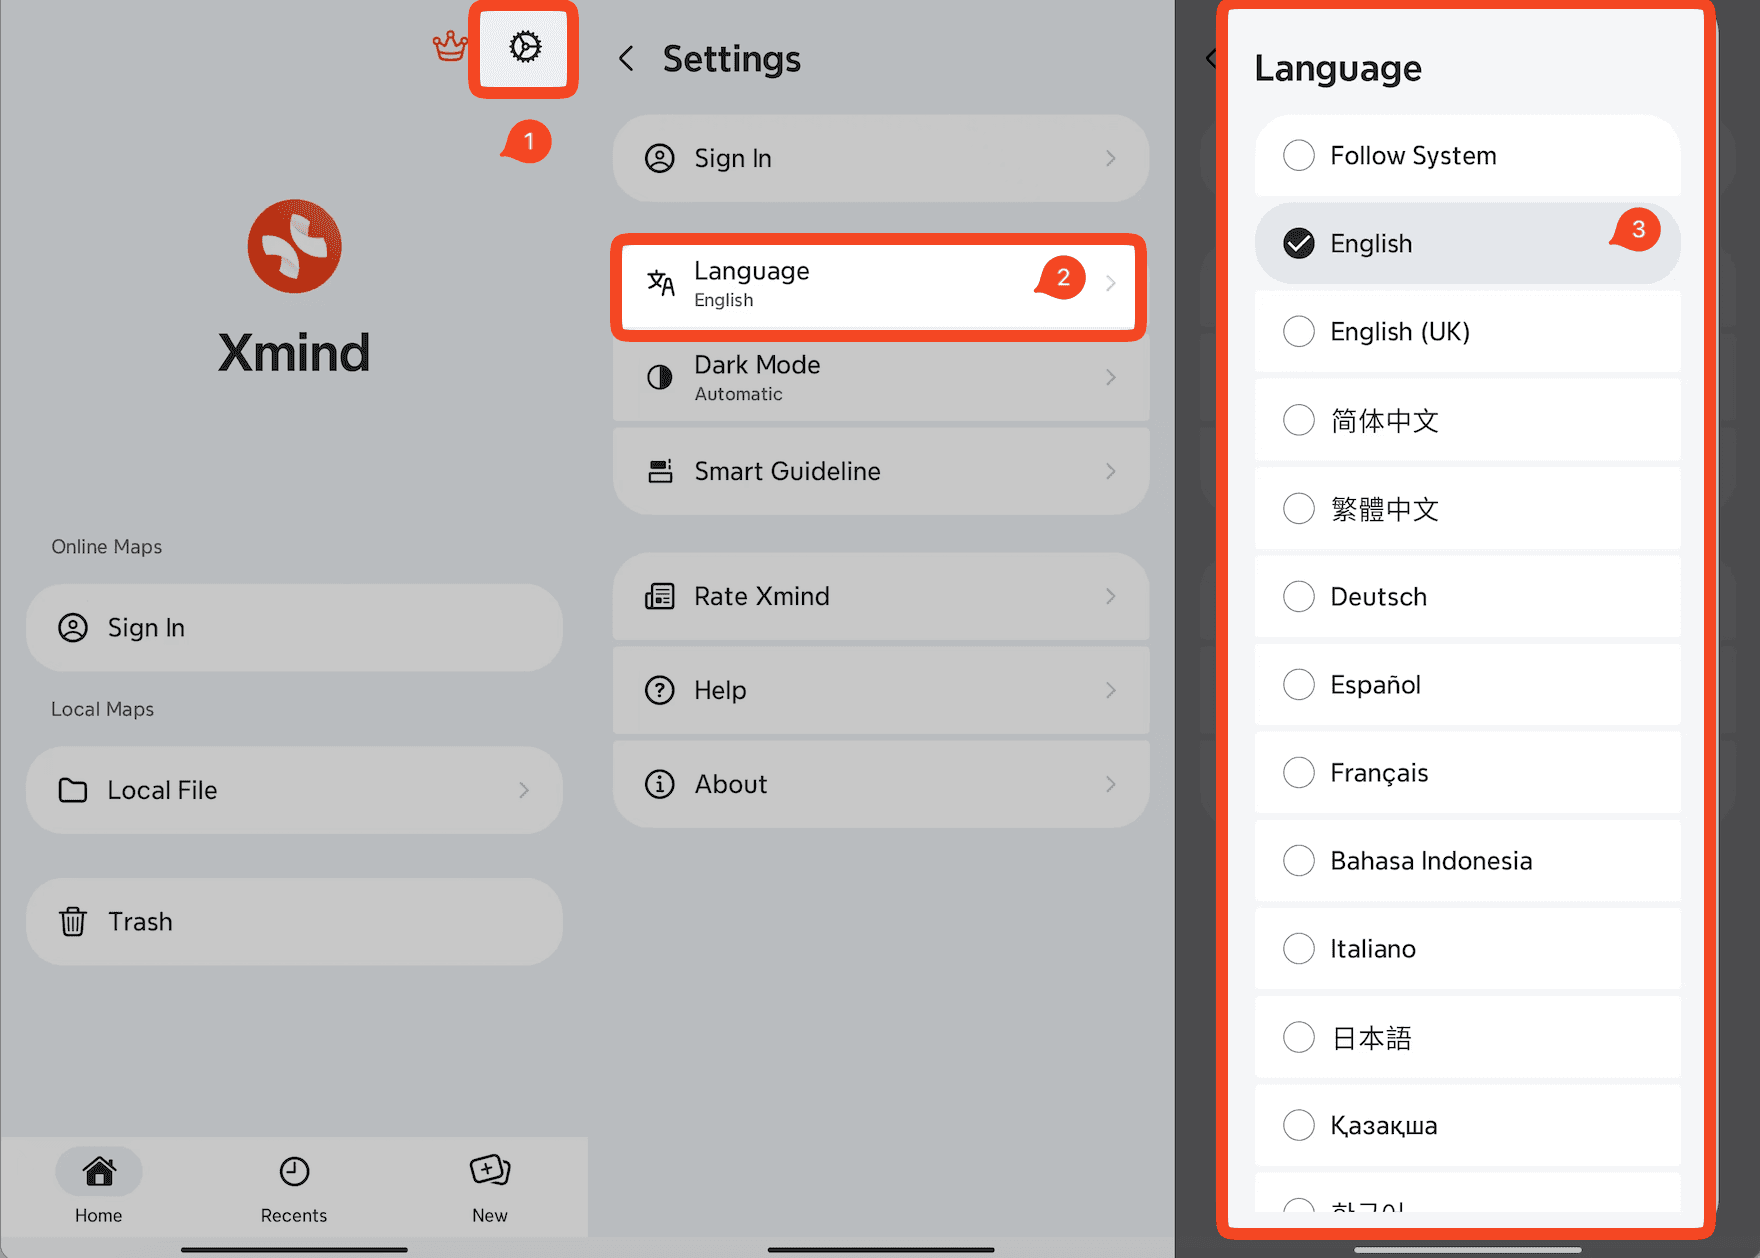1760x1258 pixels.
Task: Click the user icon beside Online Maps Sign In
Action: point(73,628)
